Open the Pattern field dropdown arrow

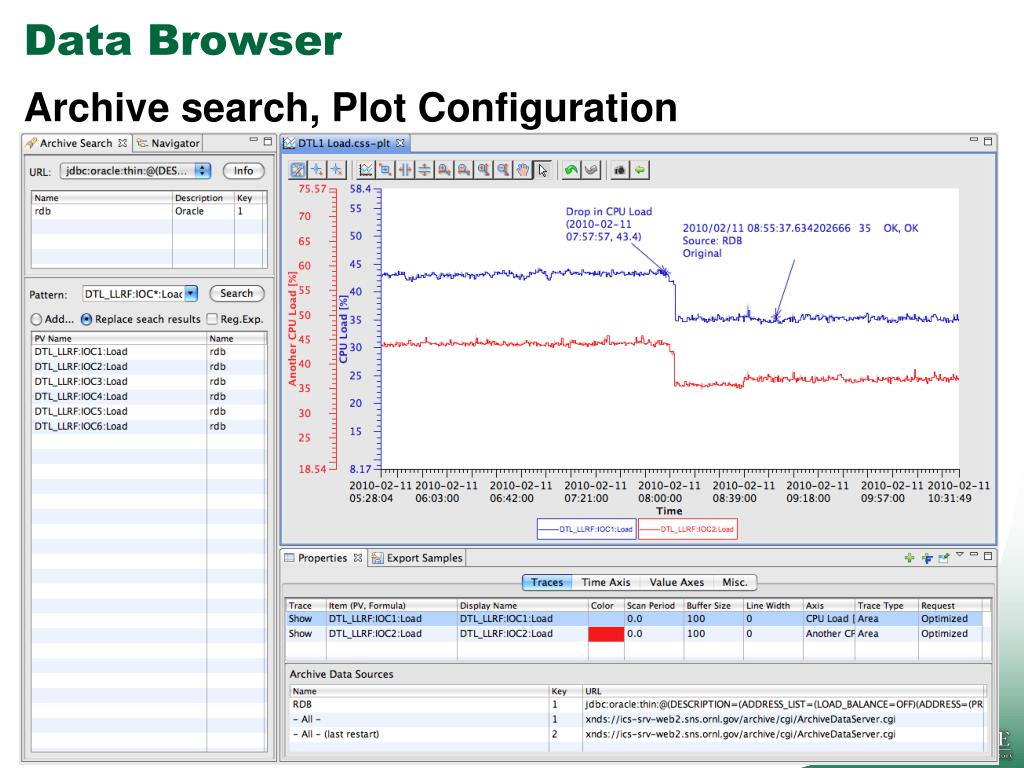(x=190, y=294)
